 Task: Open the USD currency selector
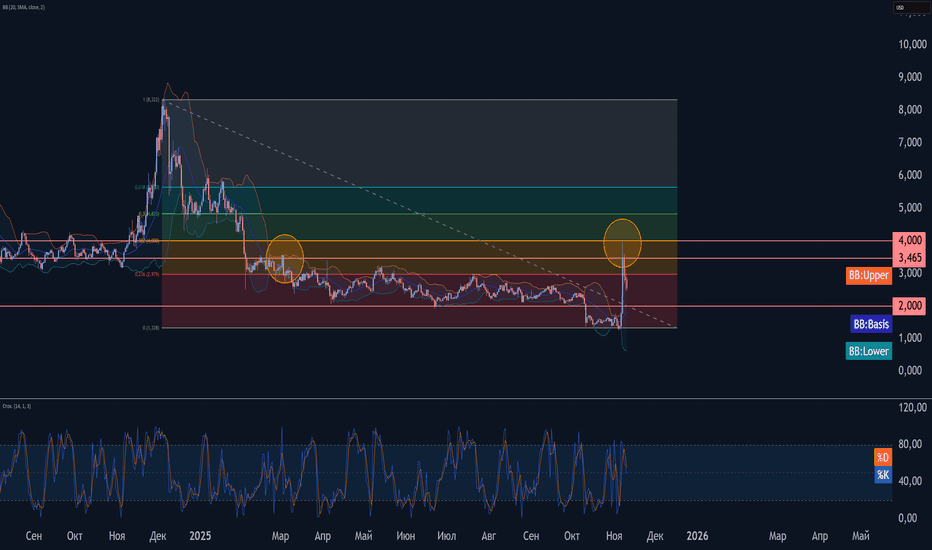click(911, 7)
